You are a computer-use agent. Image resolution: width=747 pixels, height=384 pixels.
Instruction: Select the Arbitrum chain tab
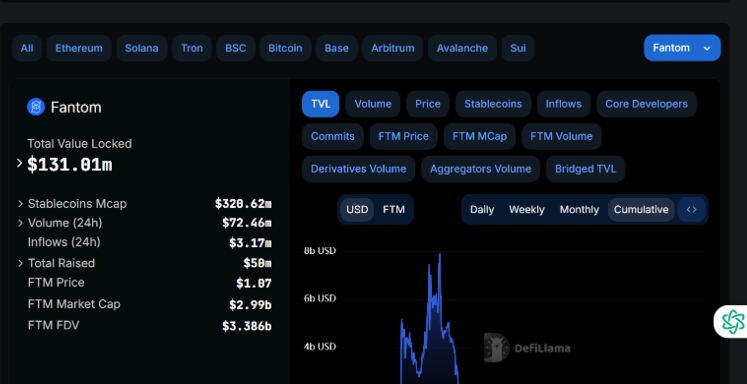pyautogui.click(x=393, y=48)
